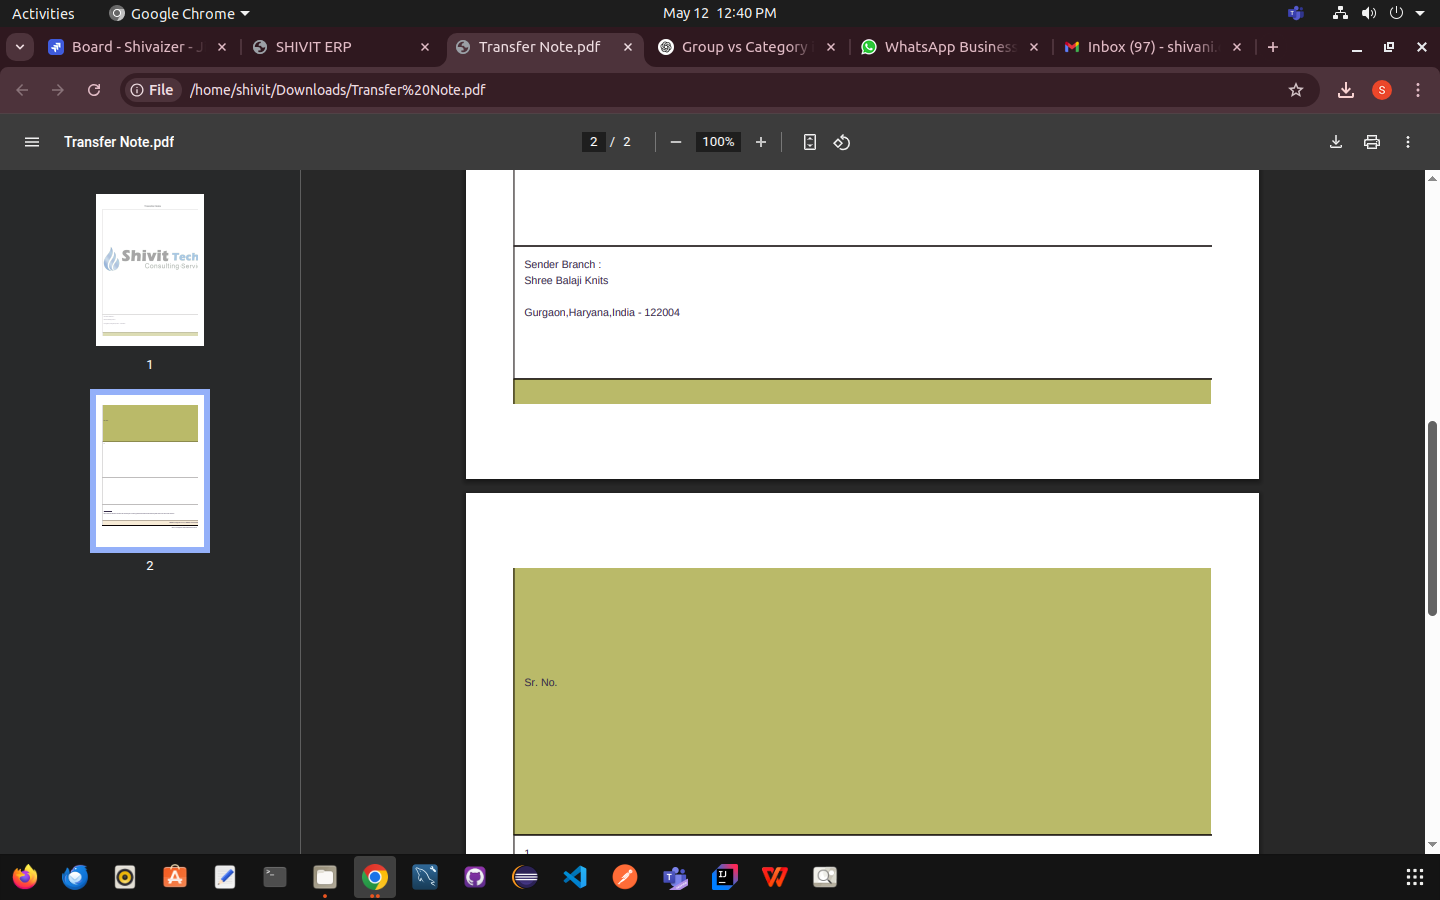This screenshot has height=900, width=1440.
Task: Select page 1 thumbnail
Action: [150, 270]
